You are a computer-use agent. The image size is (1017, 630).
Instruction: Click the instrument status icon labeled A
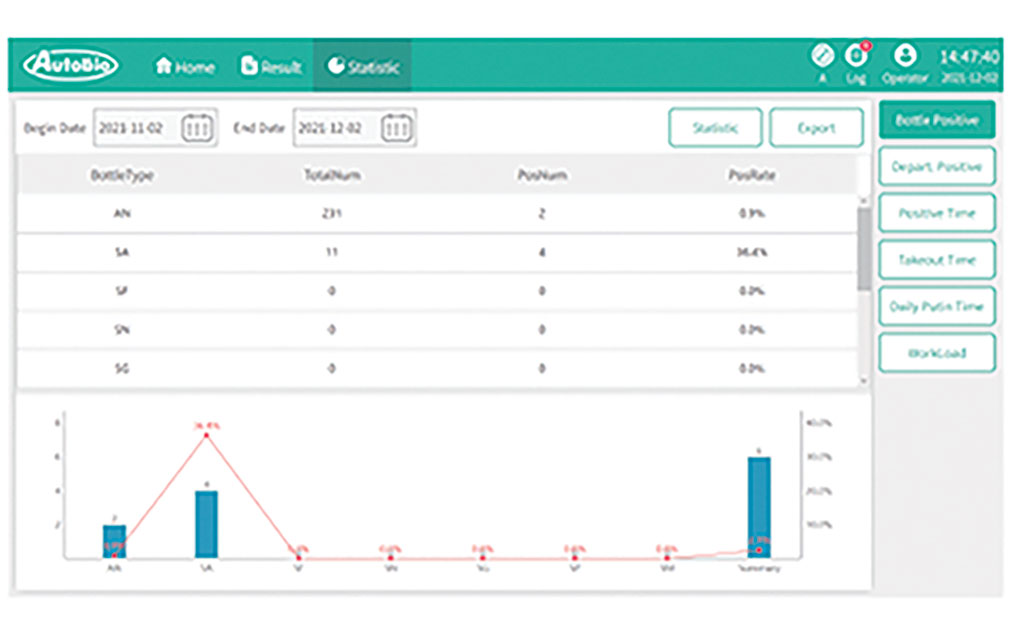822,56
